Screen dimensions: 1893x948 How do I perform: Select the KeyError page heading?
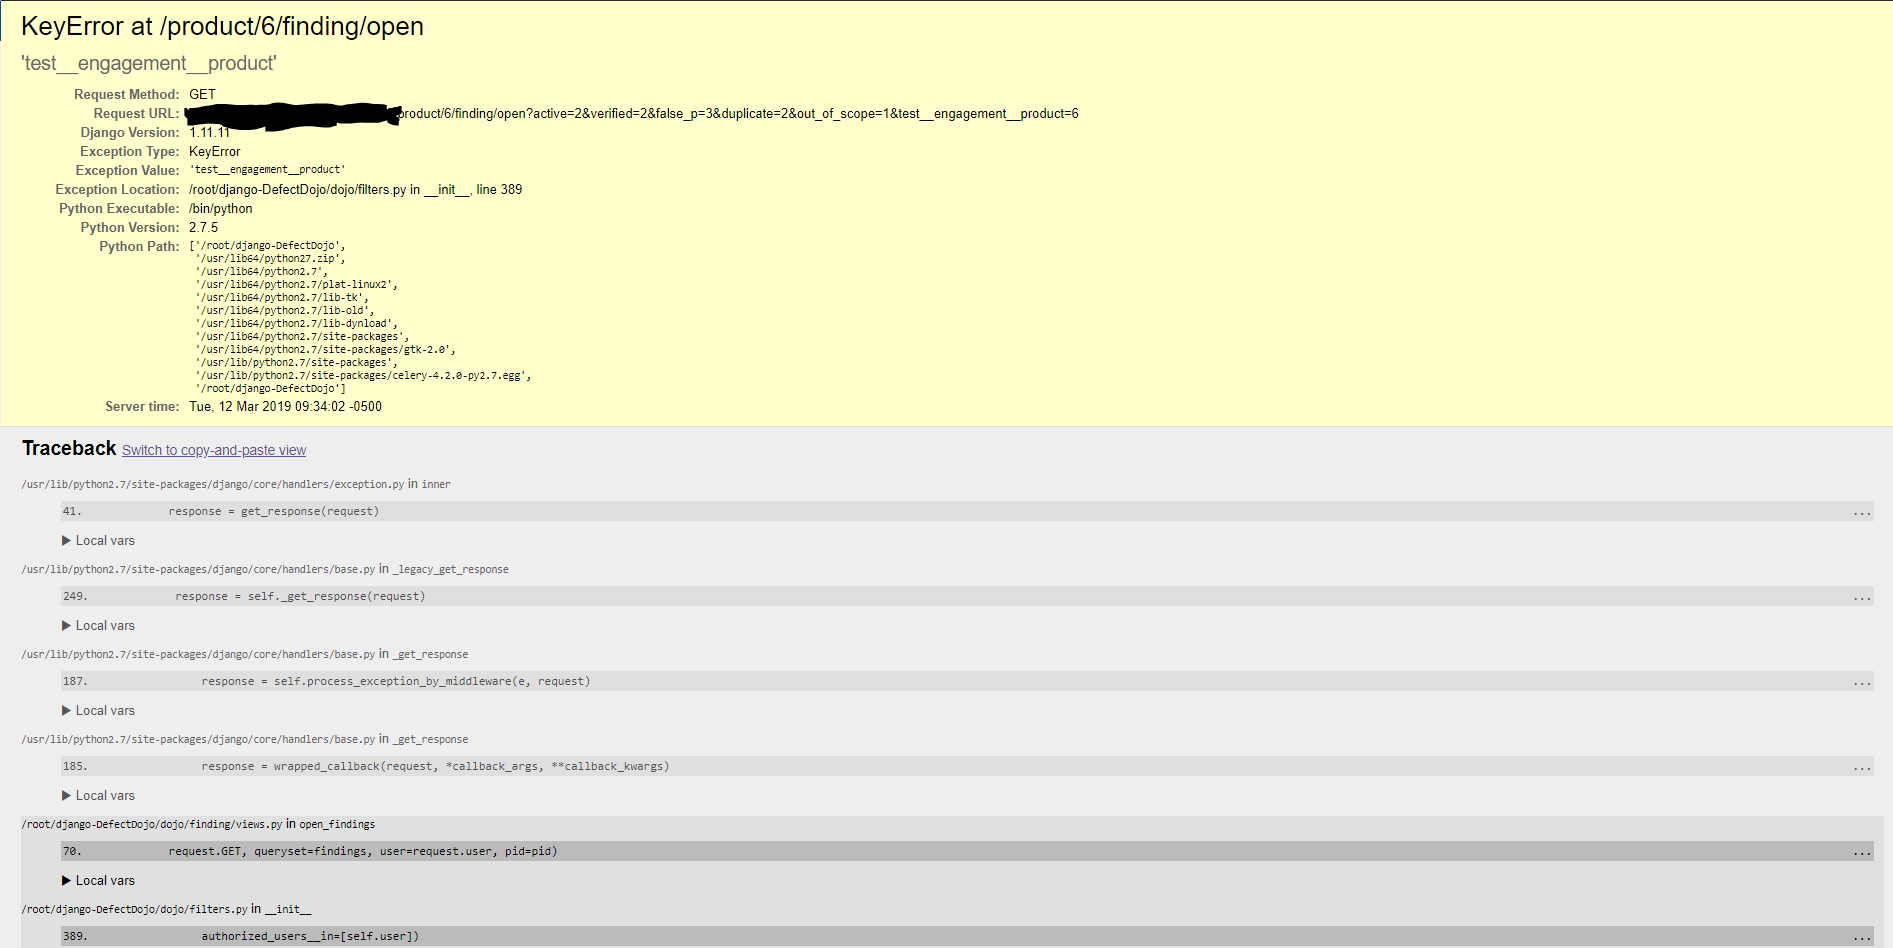click(x=223, y=26)
